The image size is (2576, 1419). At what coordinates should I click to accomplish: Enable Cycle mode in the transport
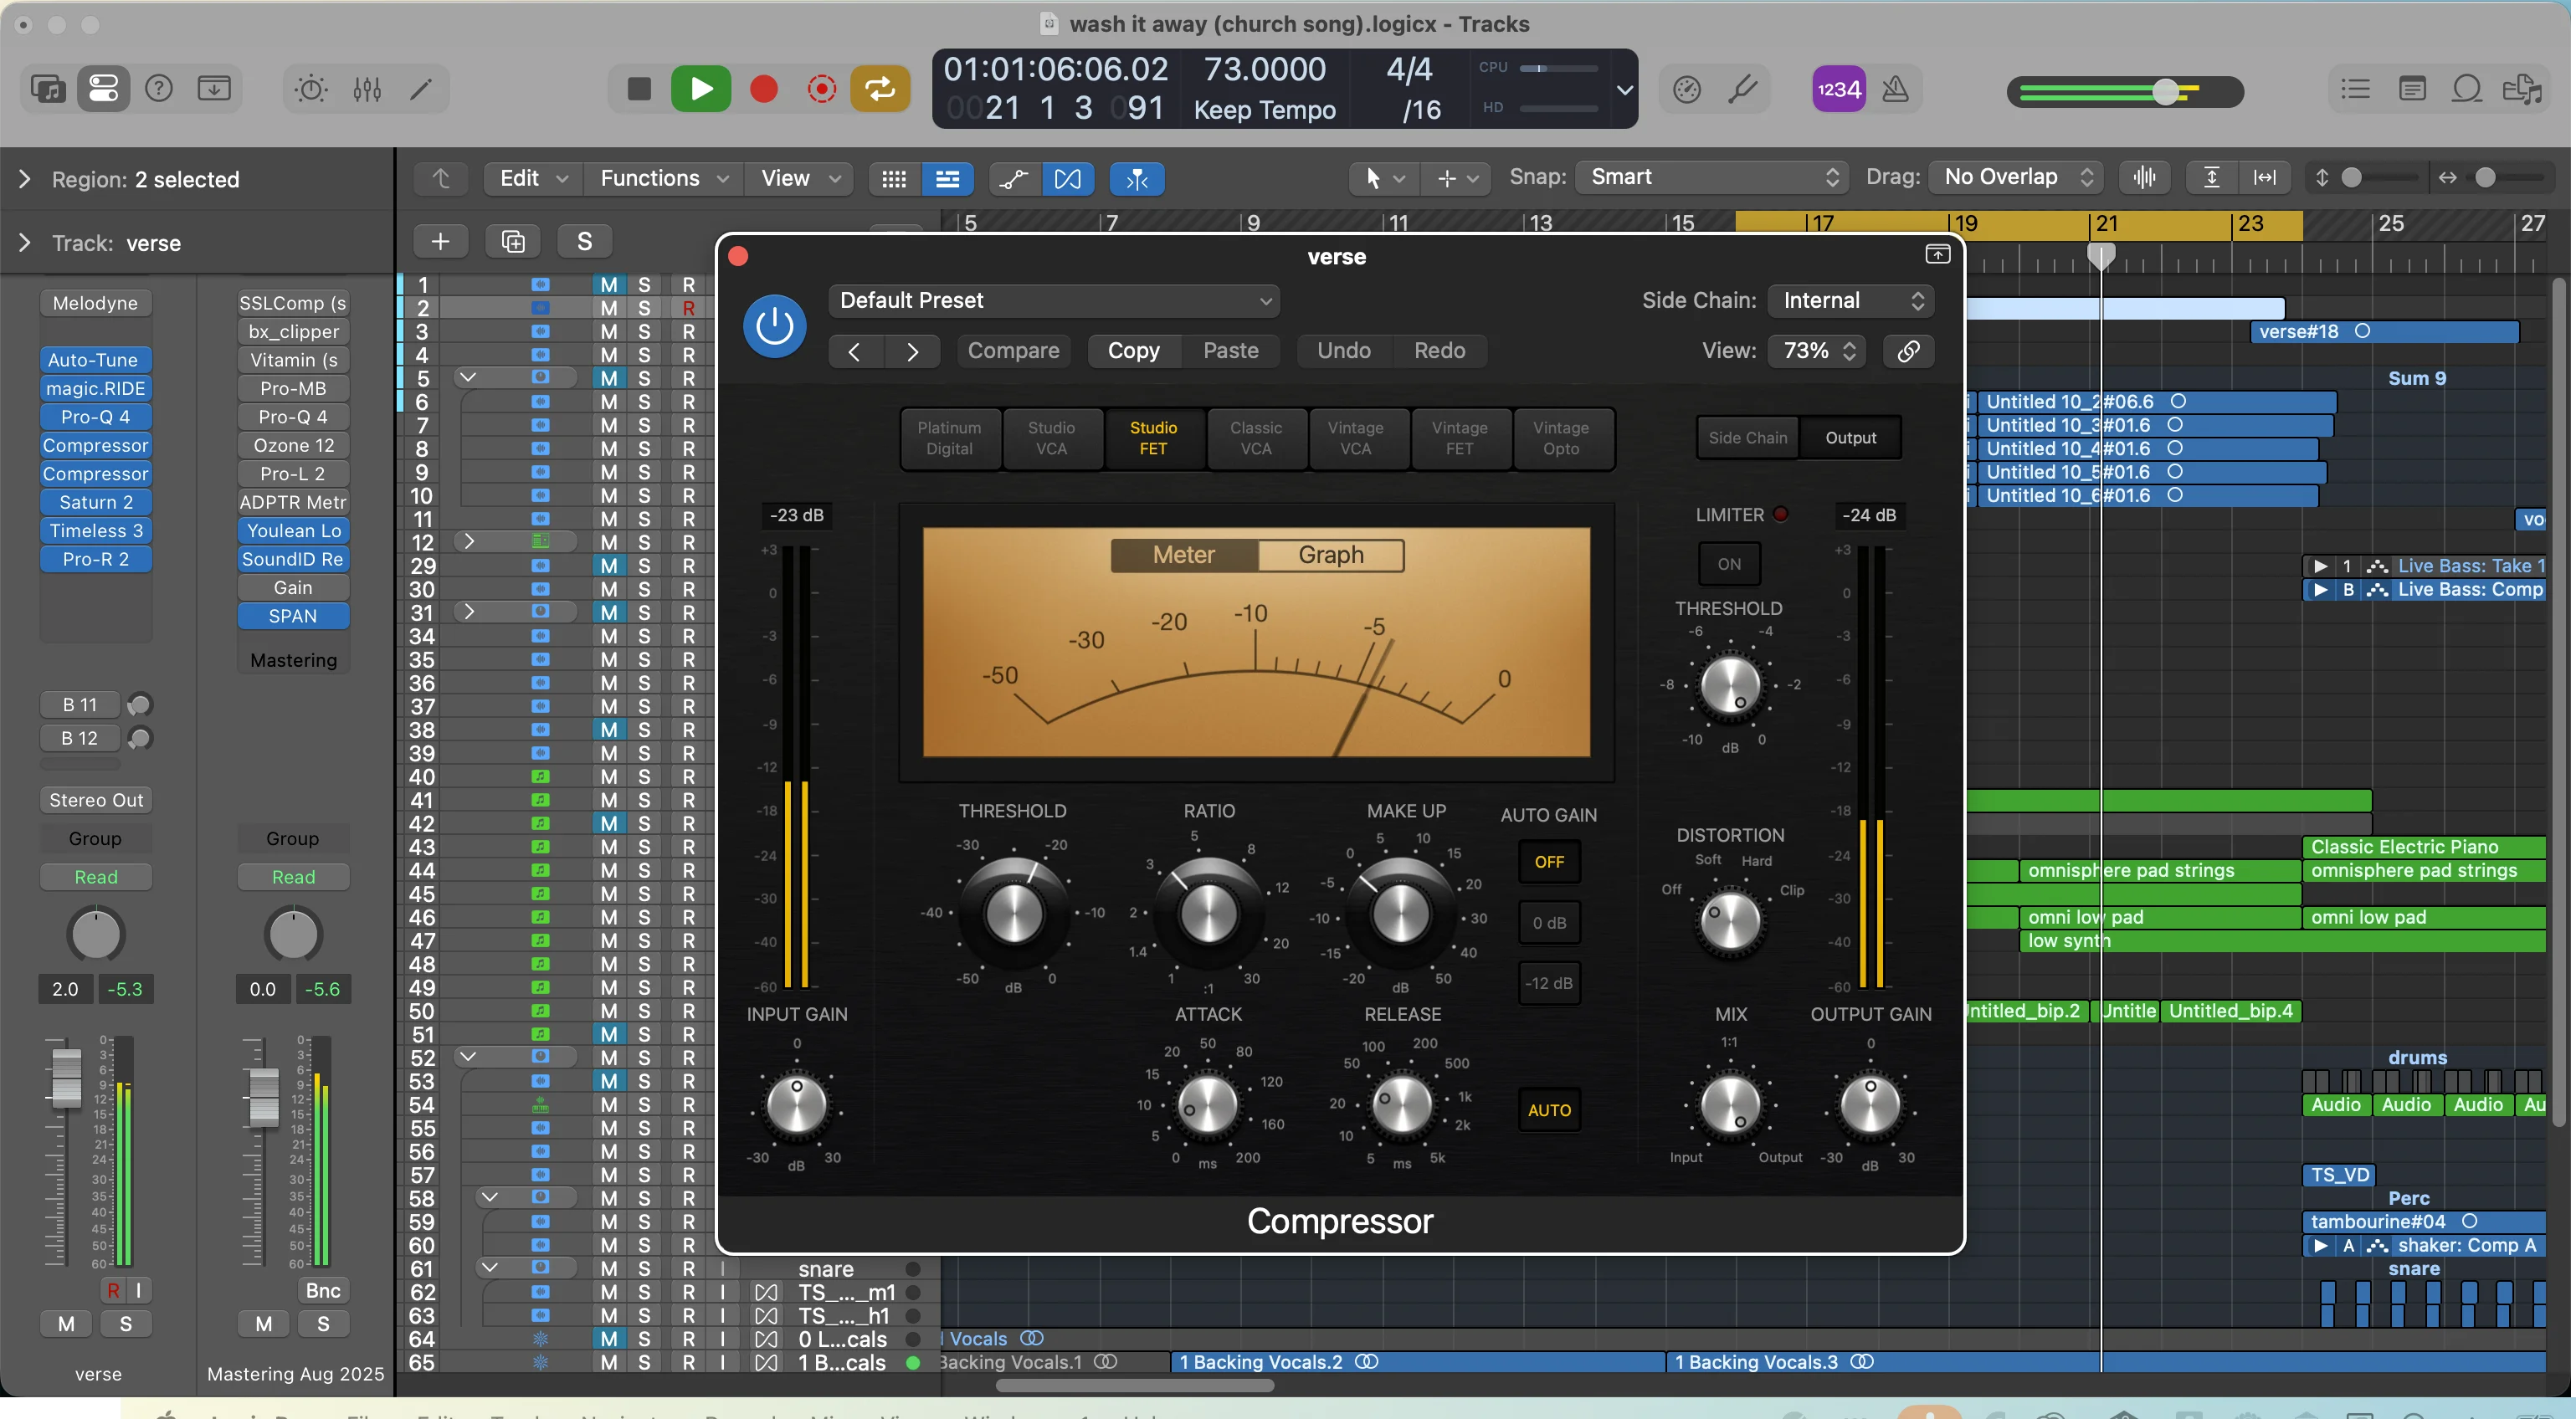click(880, 88)
